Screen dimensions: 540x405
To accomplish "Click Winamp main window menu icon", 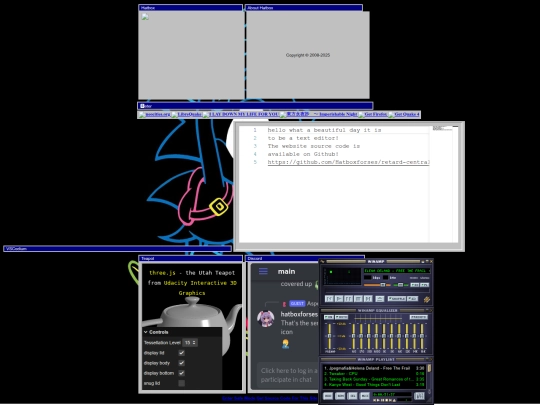I will (x=322, y=262).
